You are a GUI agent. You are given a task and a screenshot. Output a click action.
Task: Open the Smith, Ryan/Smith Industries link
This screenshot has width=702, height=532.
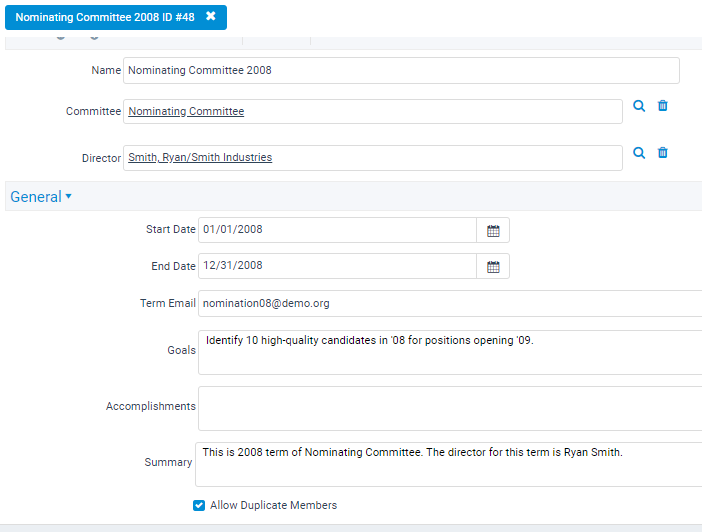click(200, 157)
